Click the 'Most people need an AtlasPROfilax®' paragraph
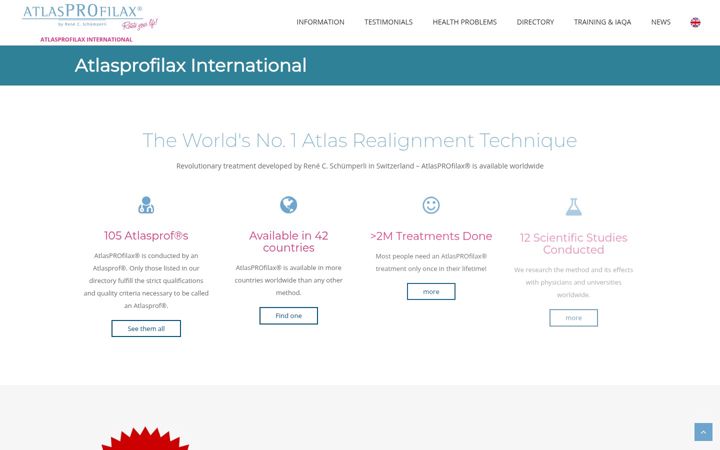This screenshot has height=450, width=720. click(431, 262)
